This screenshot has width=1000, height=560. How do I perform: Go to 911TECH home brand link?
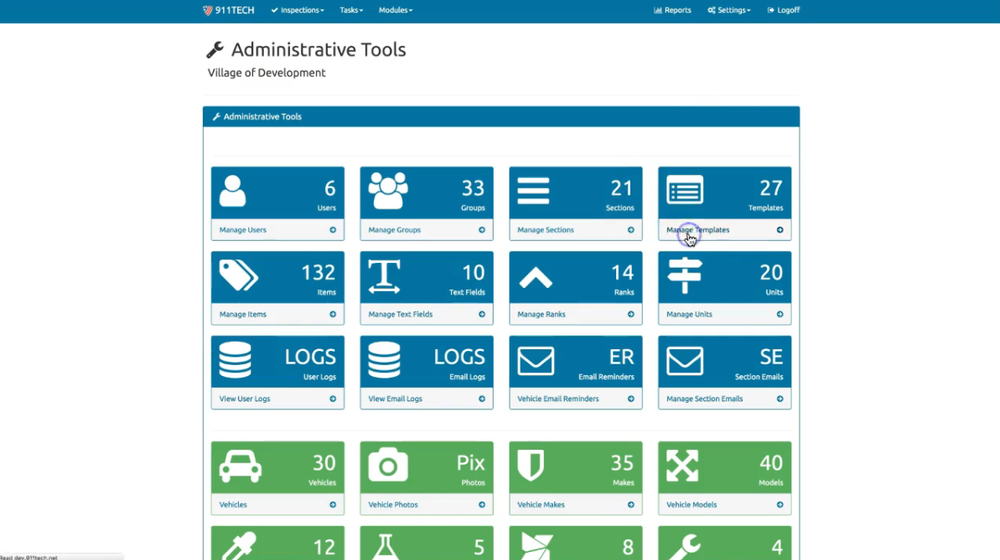[229, 10]
